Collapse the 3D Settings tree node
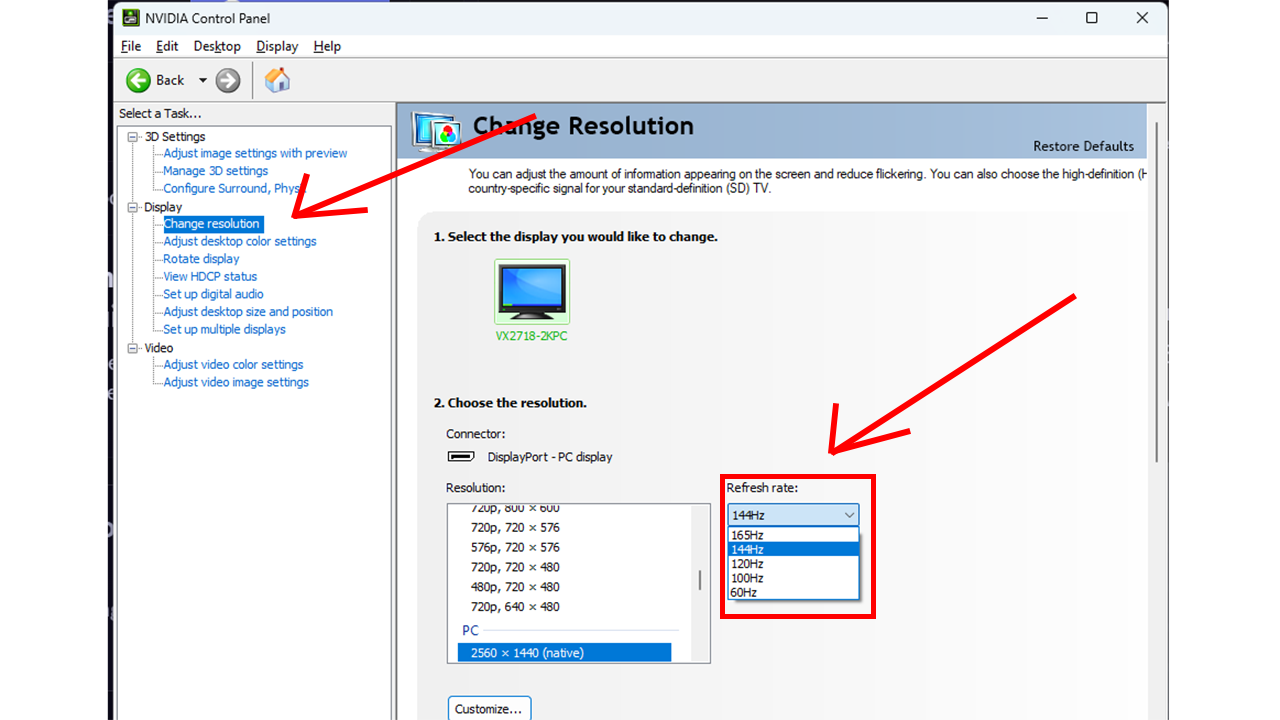This screenshot has width=1280, height=720. point(134,137)
